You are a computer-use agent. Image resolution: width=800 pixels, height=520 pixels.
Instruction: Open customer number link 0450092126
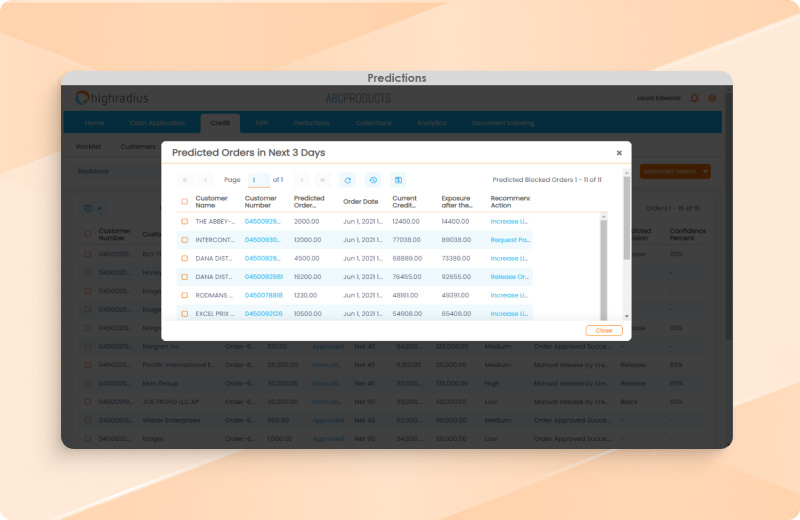264,313
